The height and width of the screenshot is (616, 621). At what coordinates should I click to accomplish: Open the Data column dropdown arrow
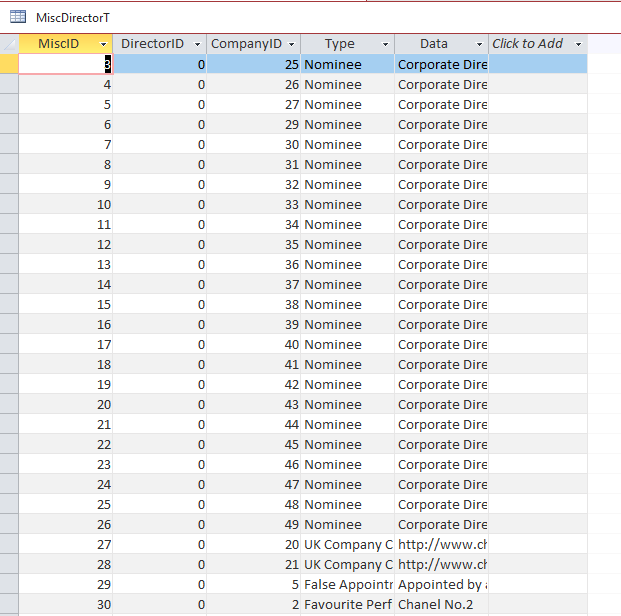click(x=479, y=44)
